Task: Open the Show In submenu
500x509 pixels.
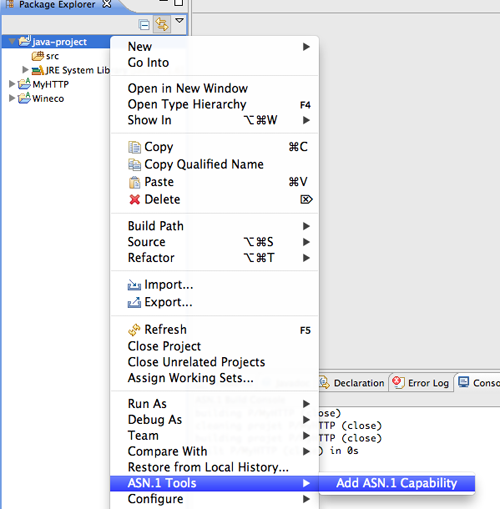Action: pyautogui.click(x=214, y=120)
